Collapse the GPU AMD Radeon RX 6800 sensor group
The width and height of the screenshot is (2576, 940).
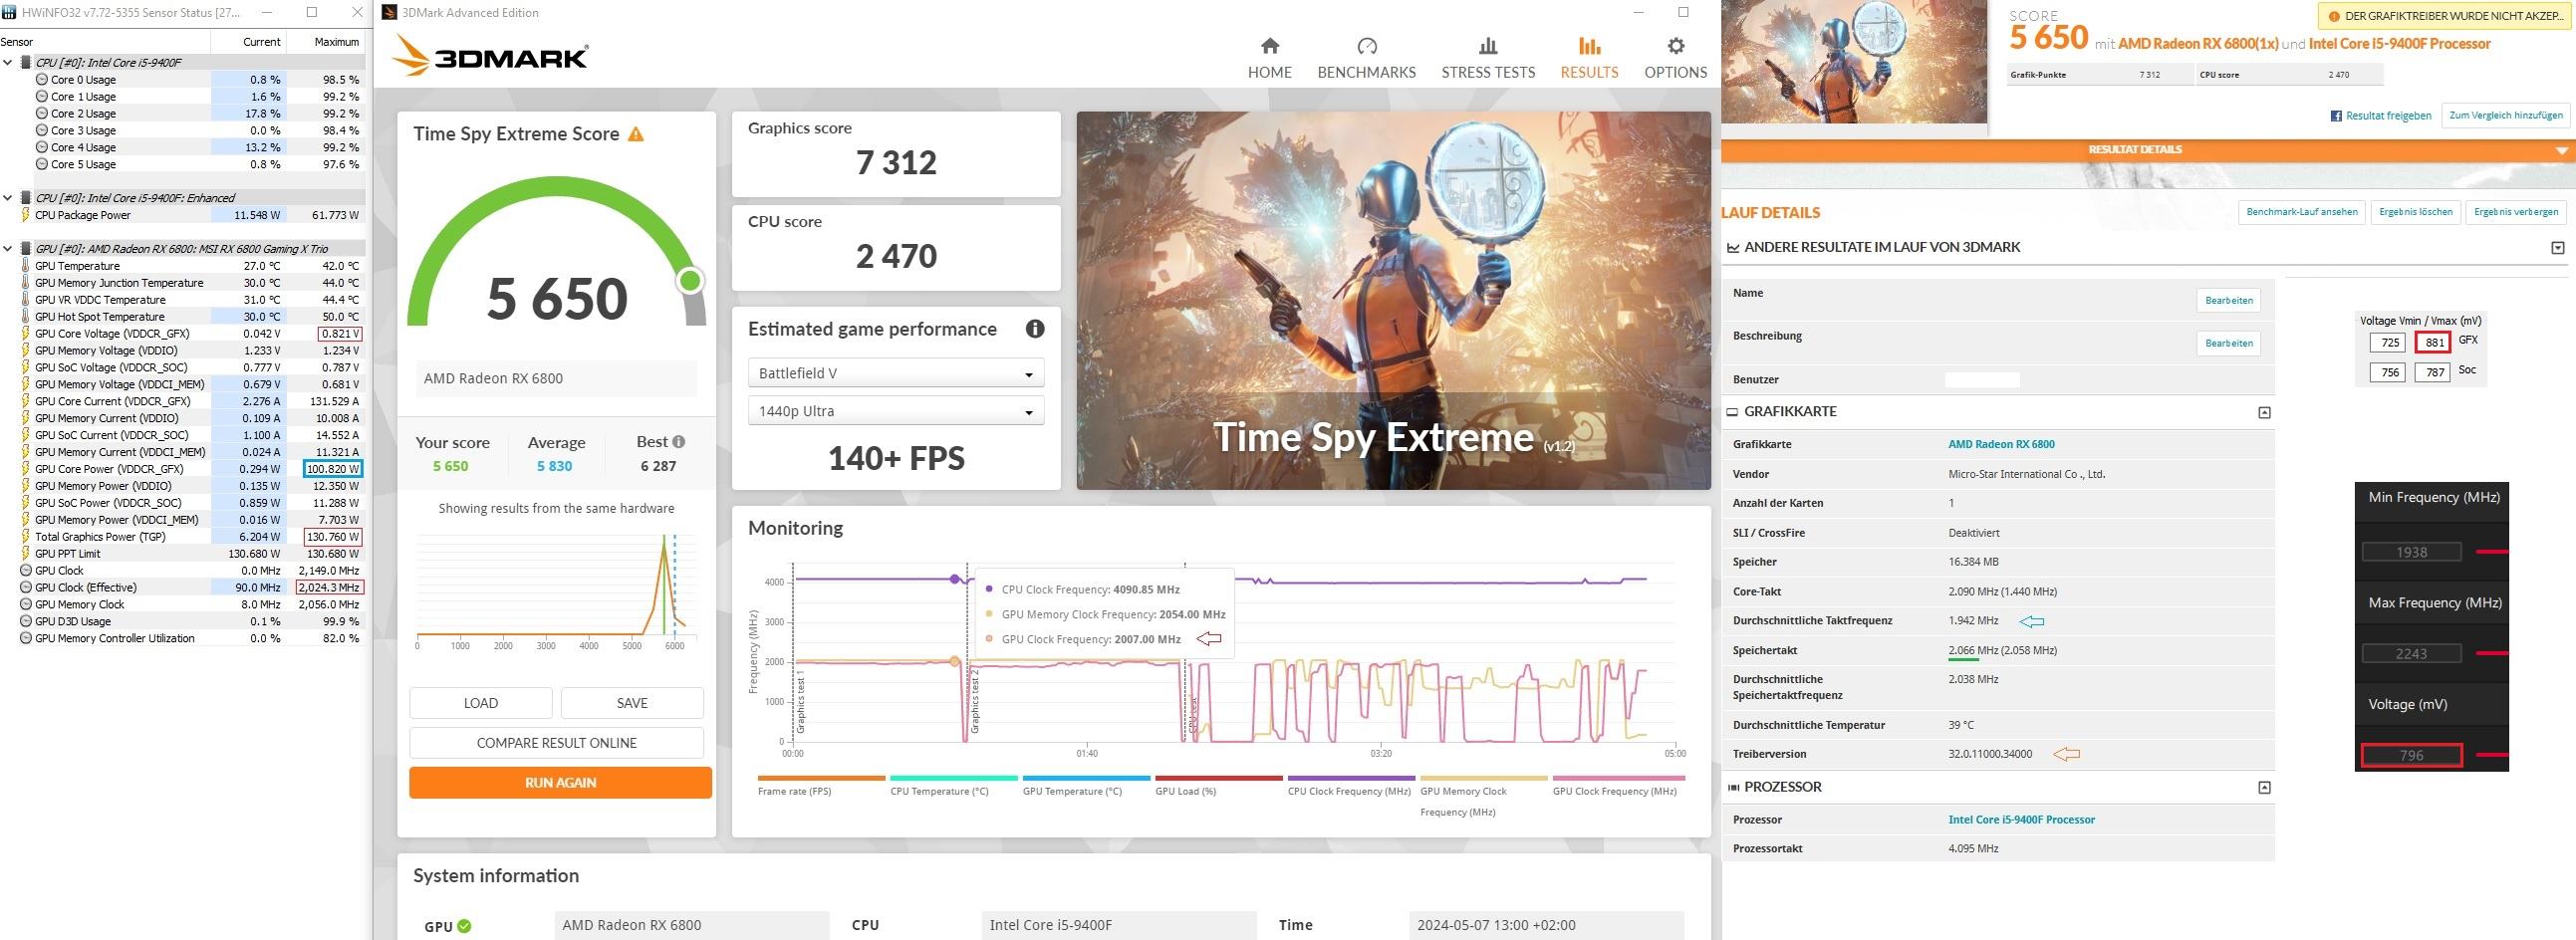pos(8,249)
